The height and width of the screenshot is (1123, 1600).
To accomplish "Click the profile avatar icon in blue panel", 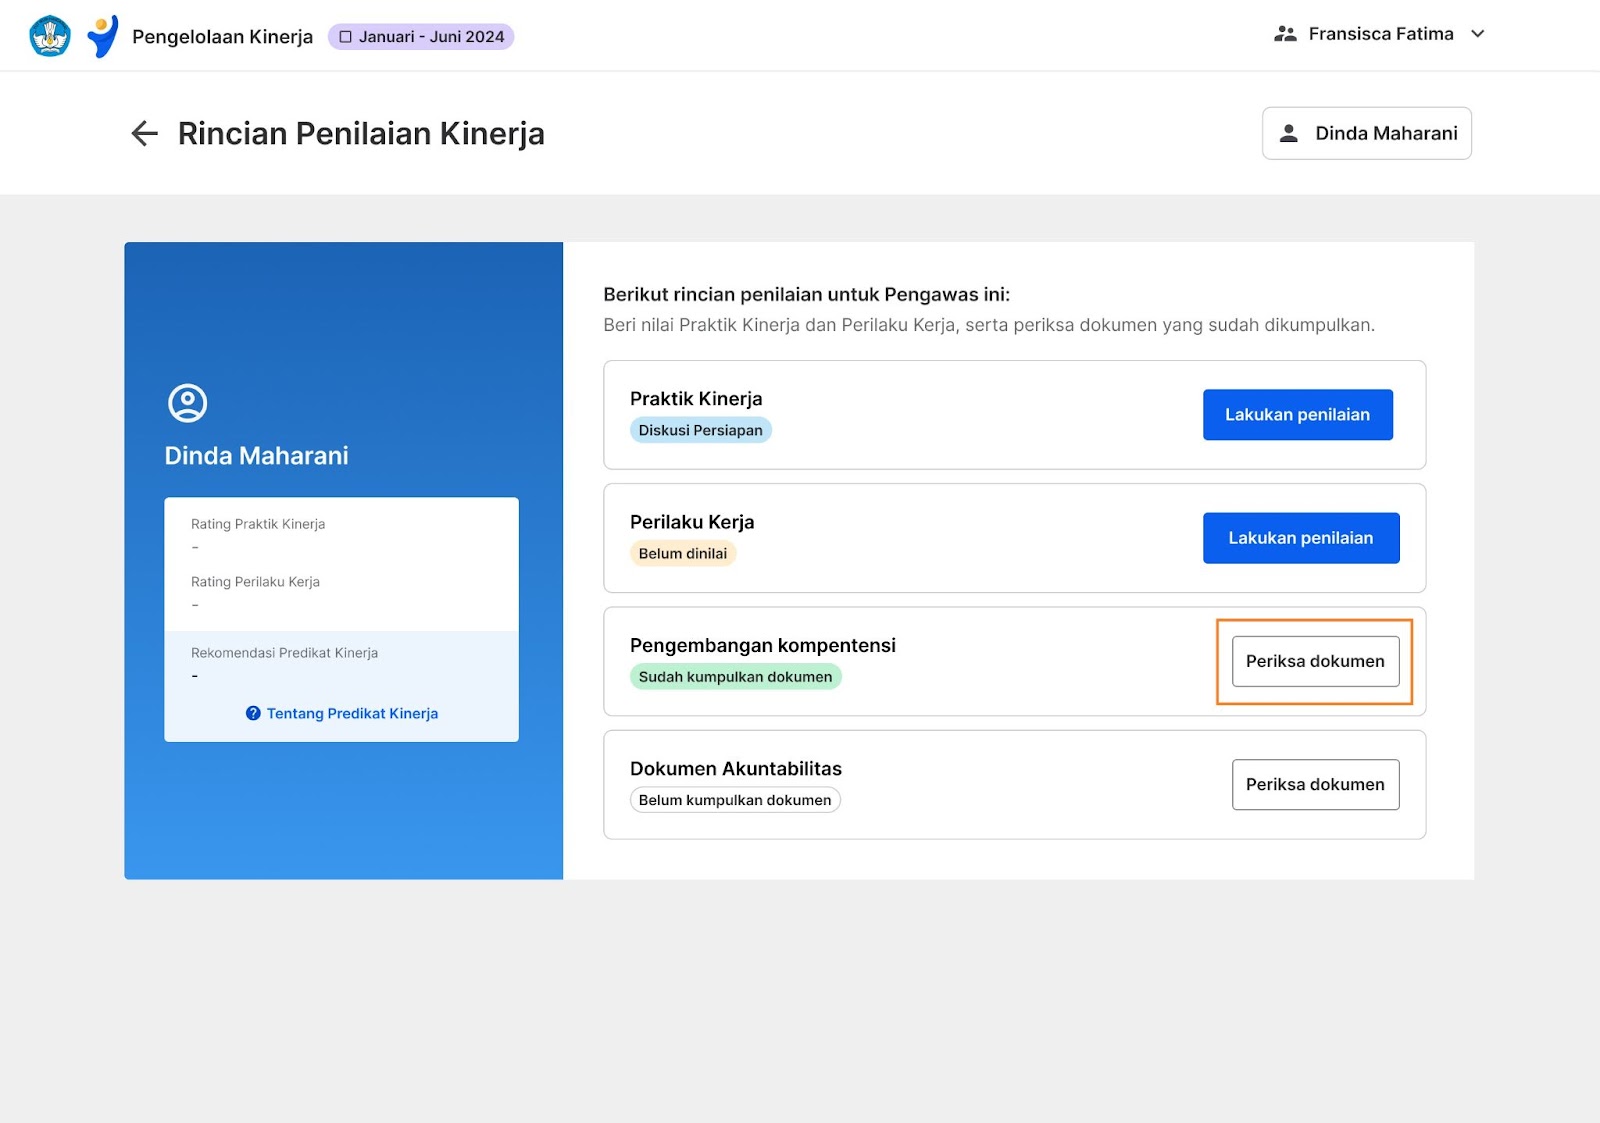I will [187, 403].
